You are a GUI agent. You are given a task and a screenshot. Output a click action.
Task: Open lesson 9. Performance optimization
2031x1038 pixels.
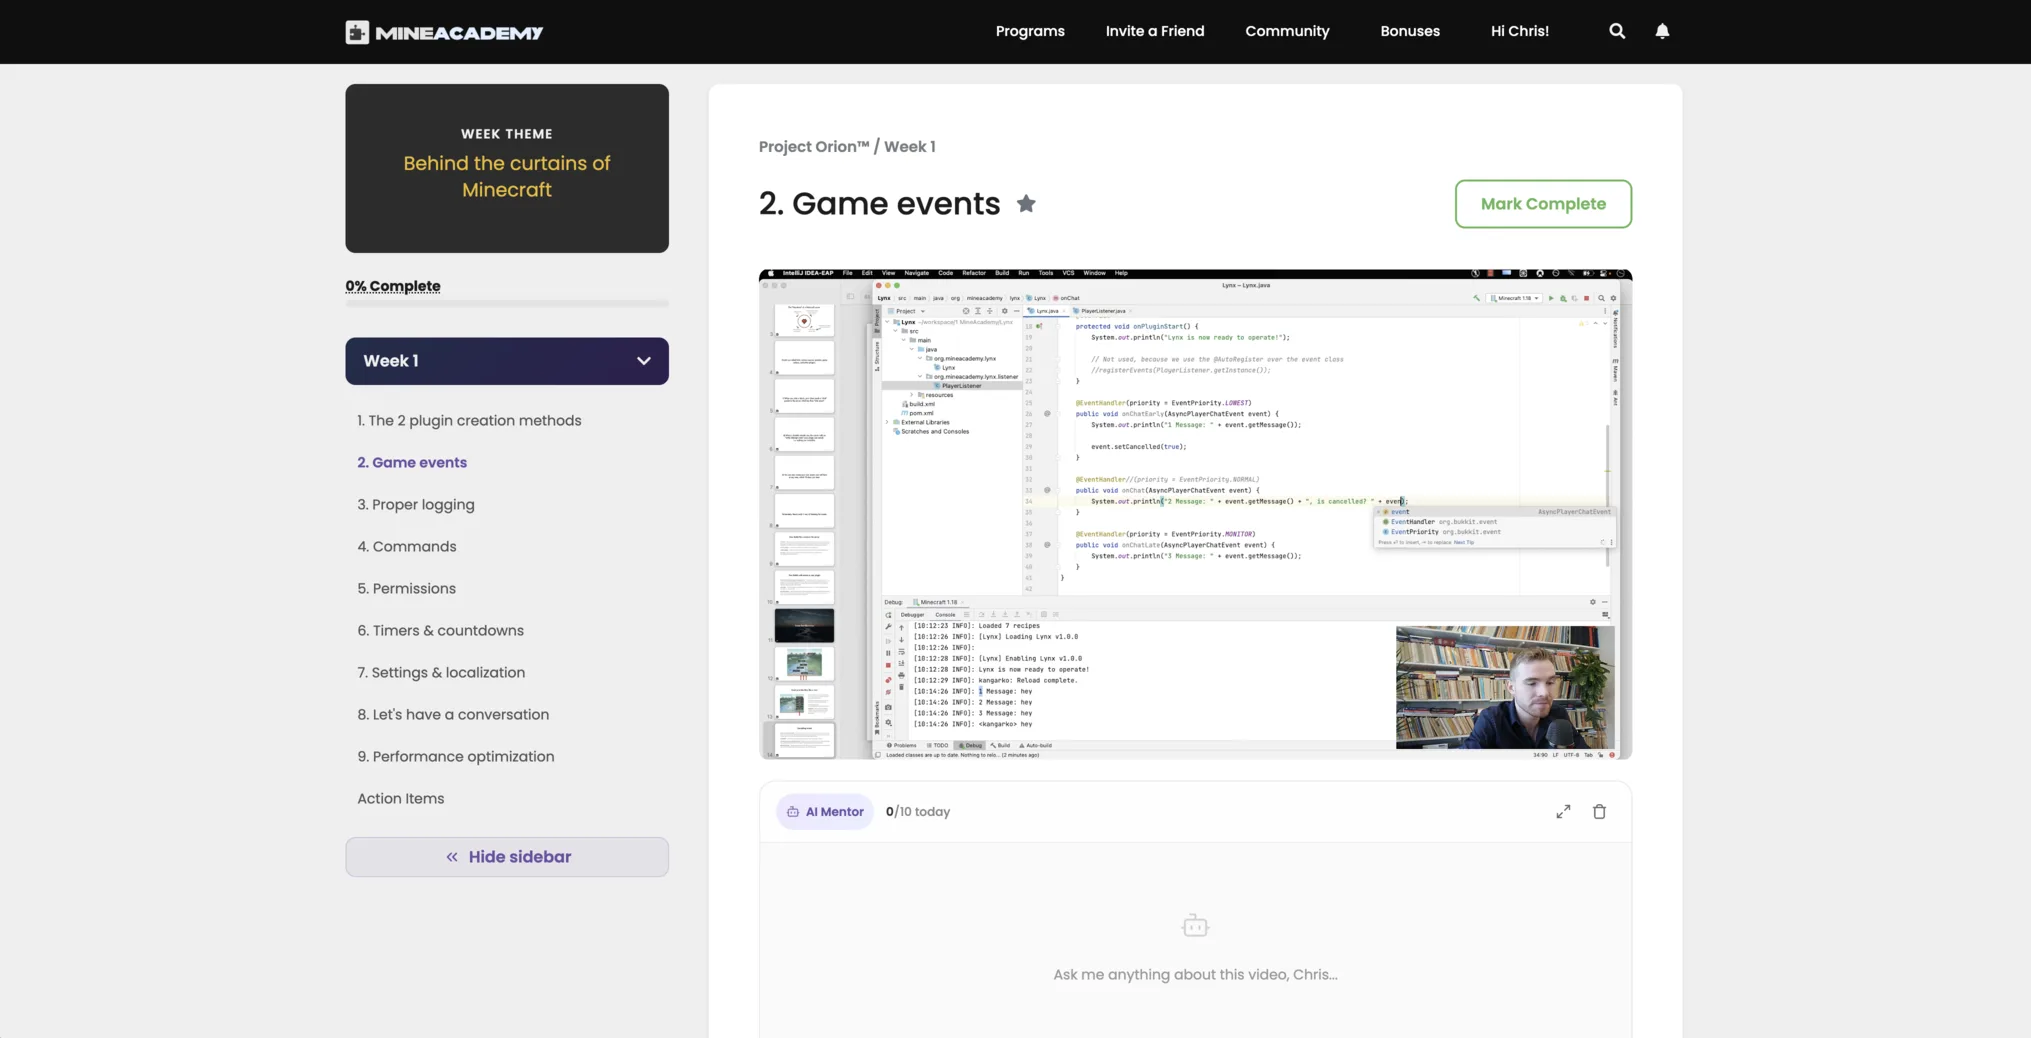456,757
